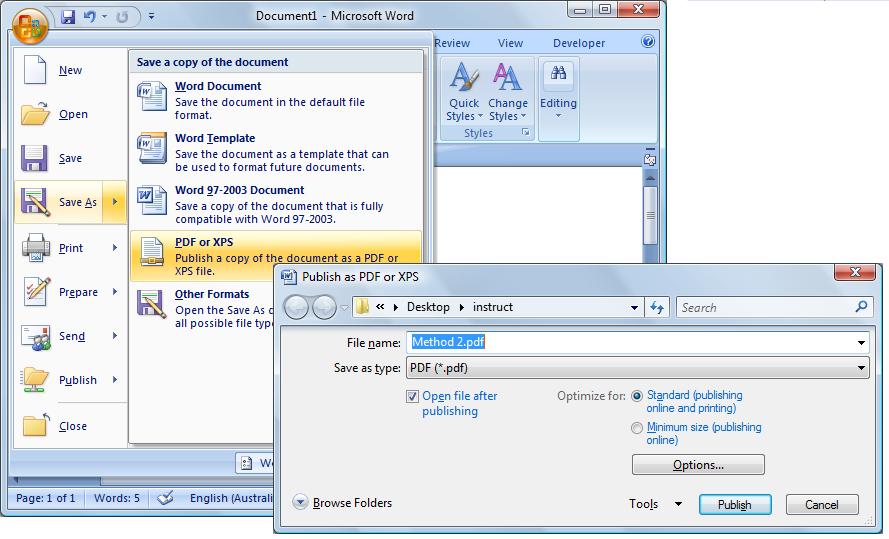Image resolution: width=889 pixels, height=539 pixels.
Task: Open the Styles dialog launcher
Action: (x=526, y=133)
